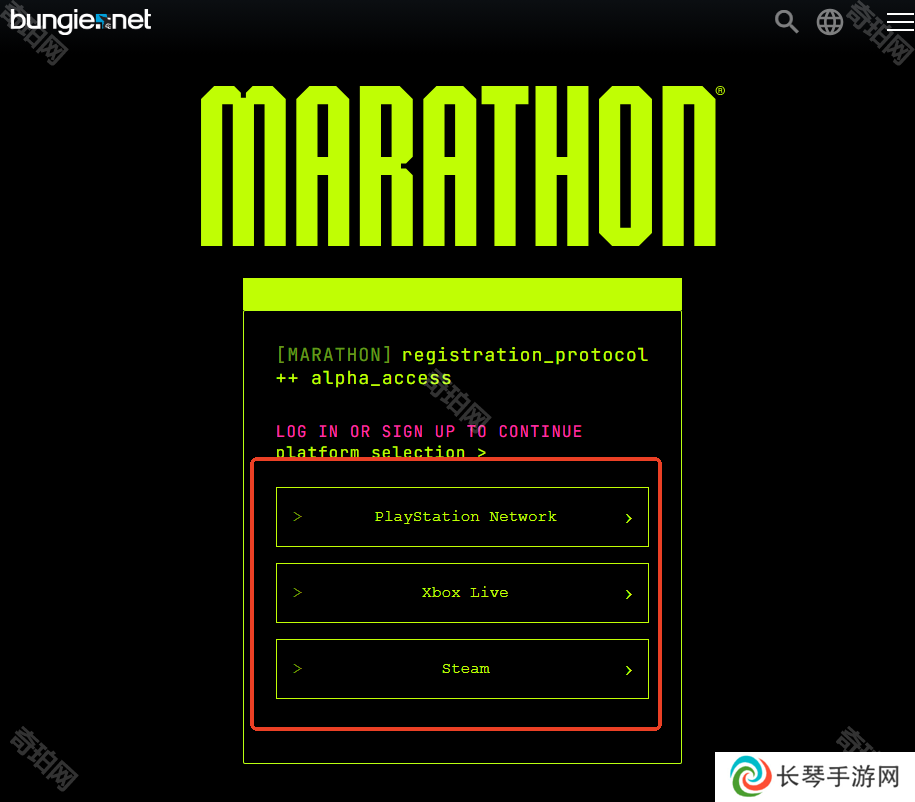Screen dimensions: 915x802
Task: Click the 'registration_protocol' heading text
Action: (x=525, y=355)
